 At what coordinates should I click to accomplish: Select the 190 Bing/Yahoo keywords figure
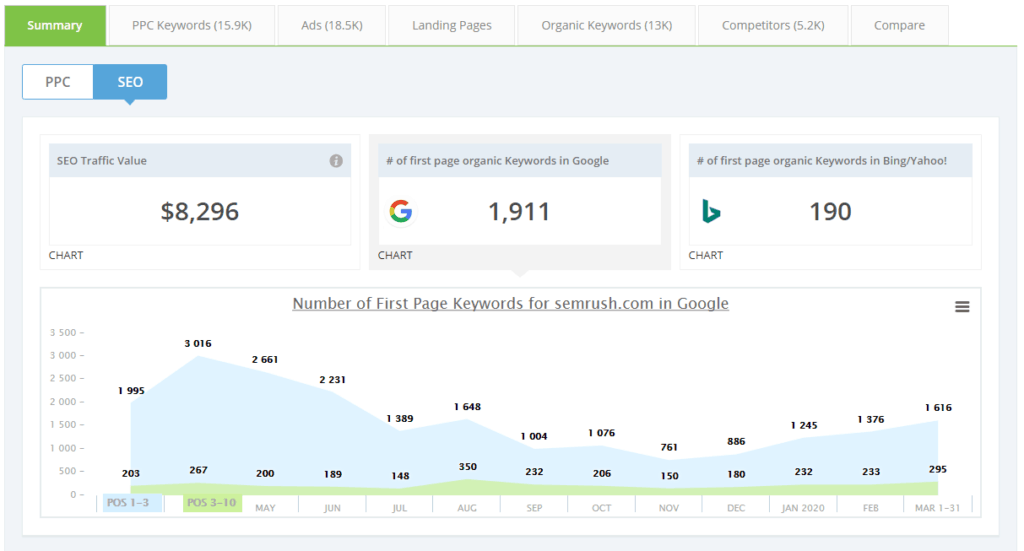click(830, 212)
